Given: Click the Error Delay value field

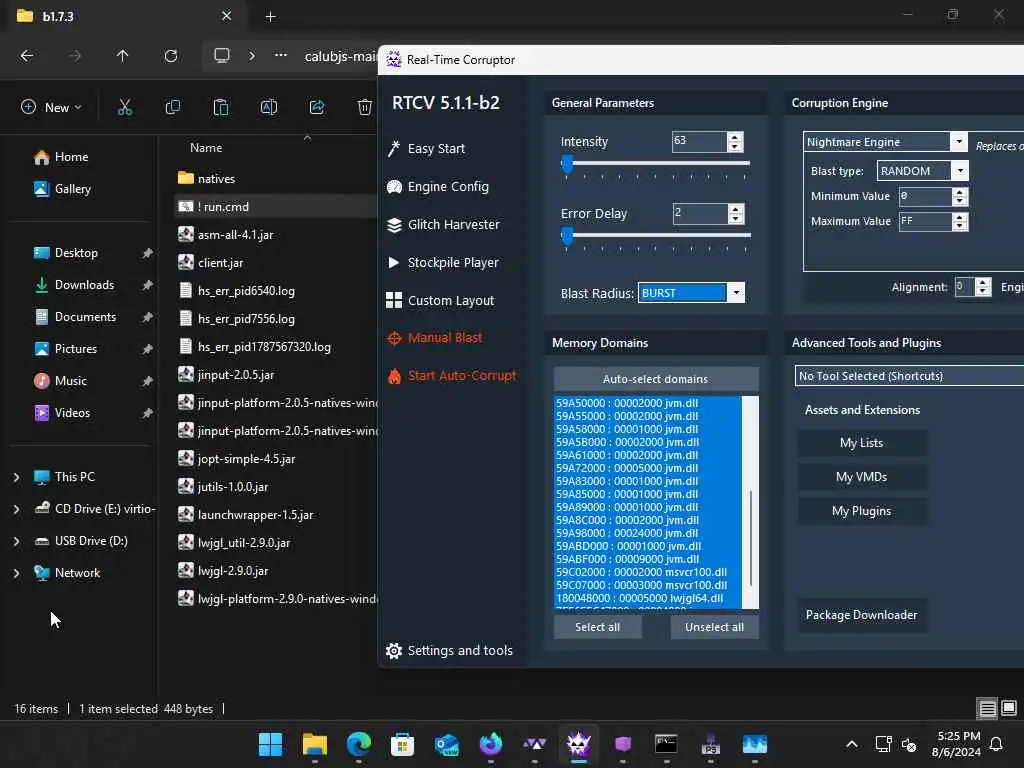Looking at the screenshot, I should [x=700, y=214].
